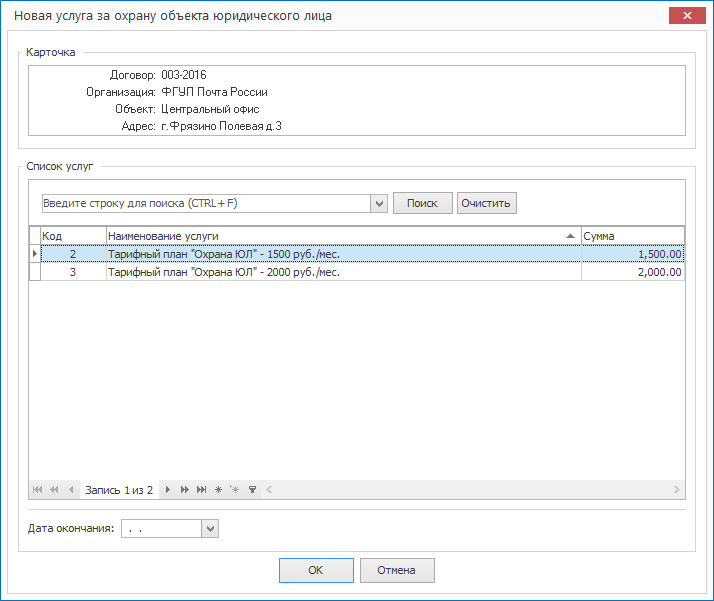This screenshot has width=714, height=601.
Task: Go to previous record arrow
Action: click(71, 489)
